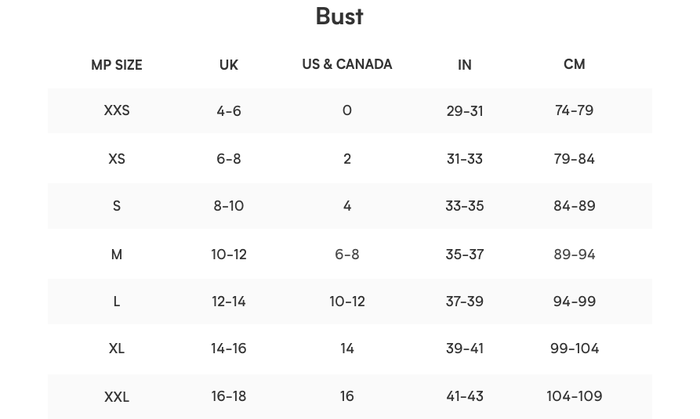Select the S size row label
The image size is (700, 419).
point(116,206)
